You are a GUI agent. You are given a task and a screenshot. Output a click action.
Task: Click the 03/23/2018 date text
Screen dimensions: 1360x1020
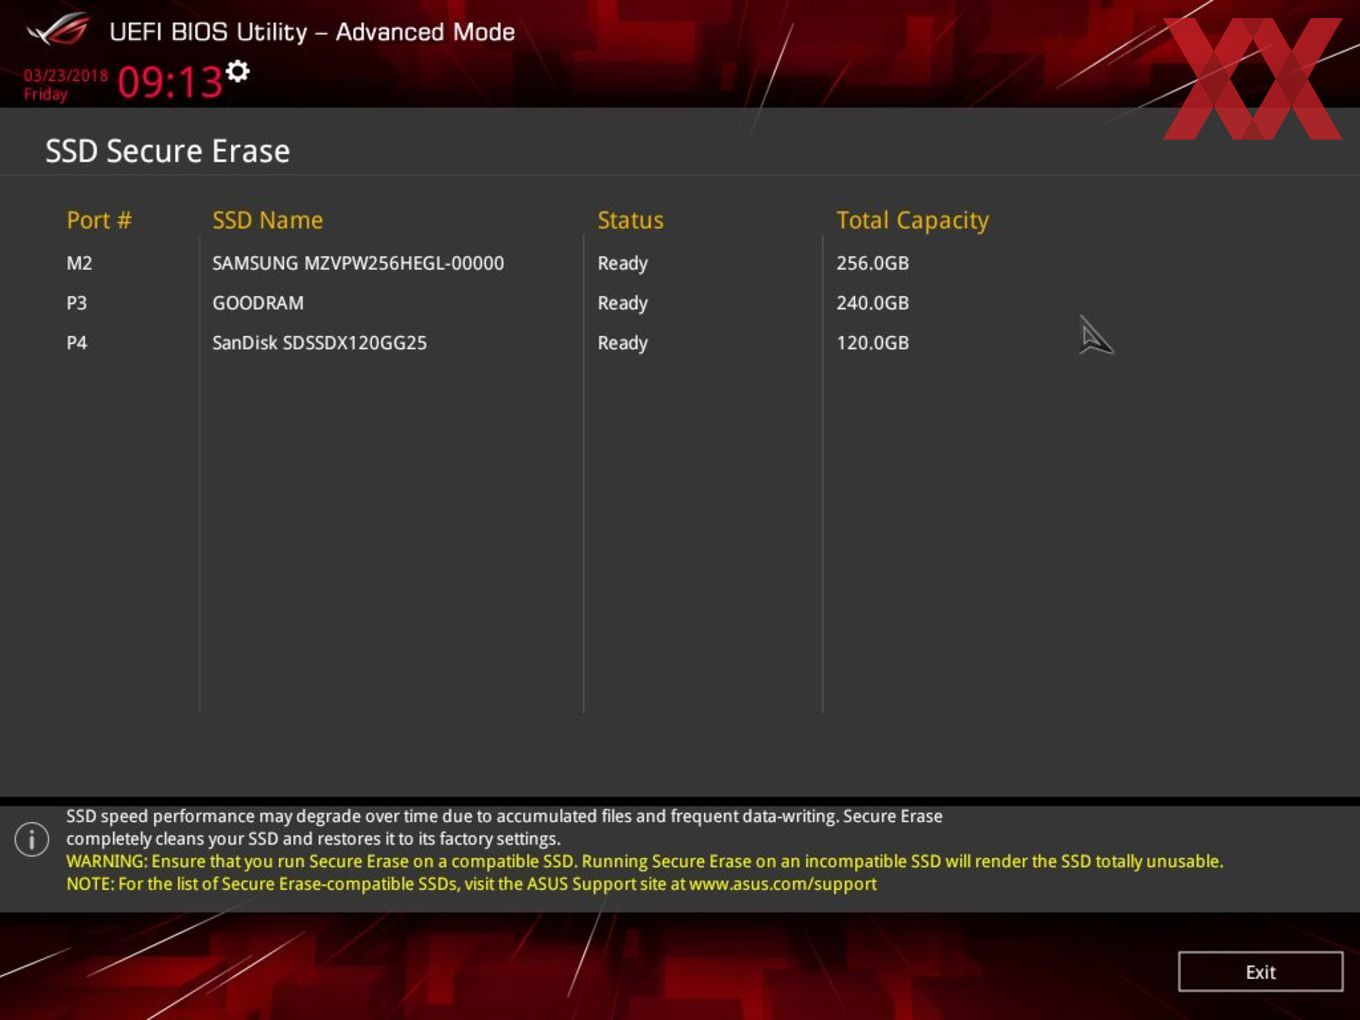(x=66, y=75)
